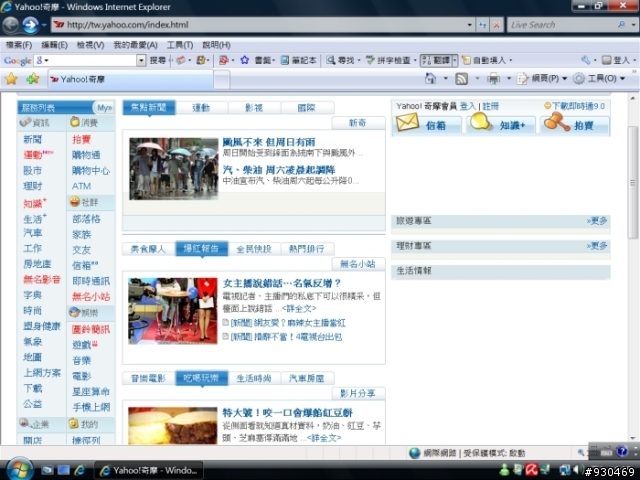Image resolution: width=640 pixels, height=480 pixels.
Task: Click Google toolbar notebook icon
Action: (x=285, y=60)
